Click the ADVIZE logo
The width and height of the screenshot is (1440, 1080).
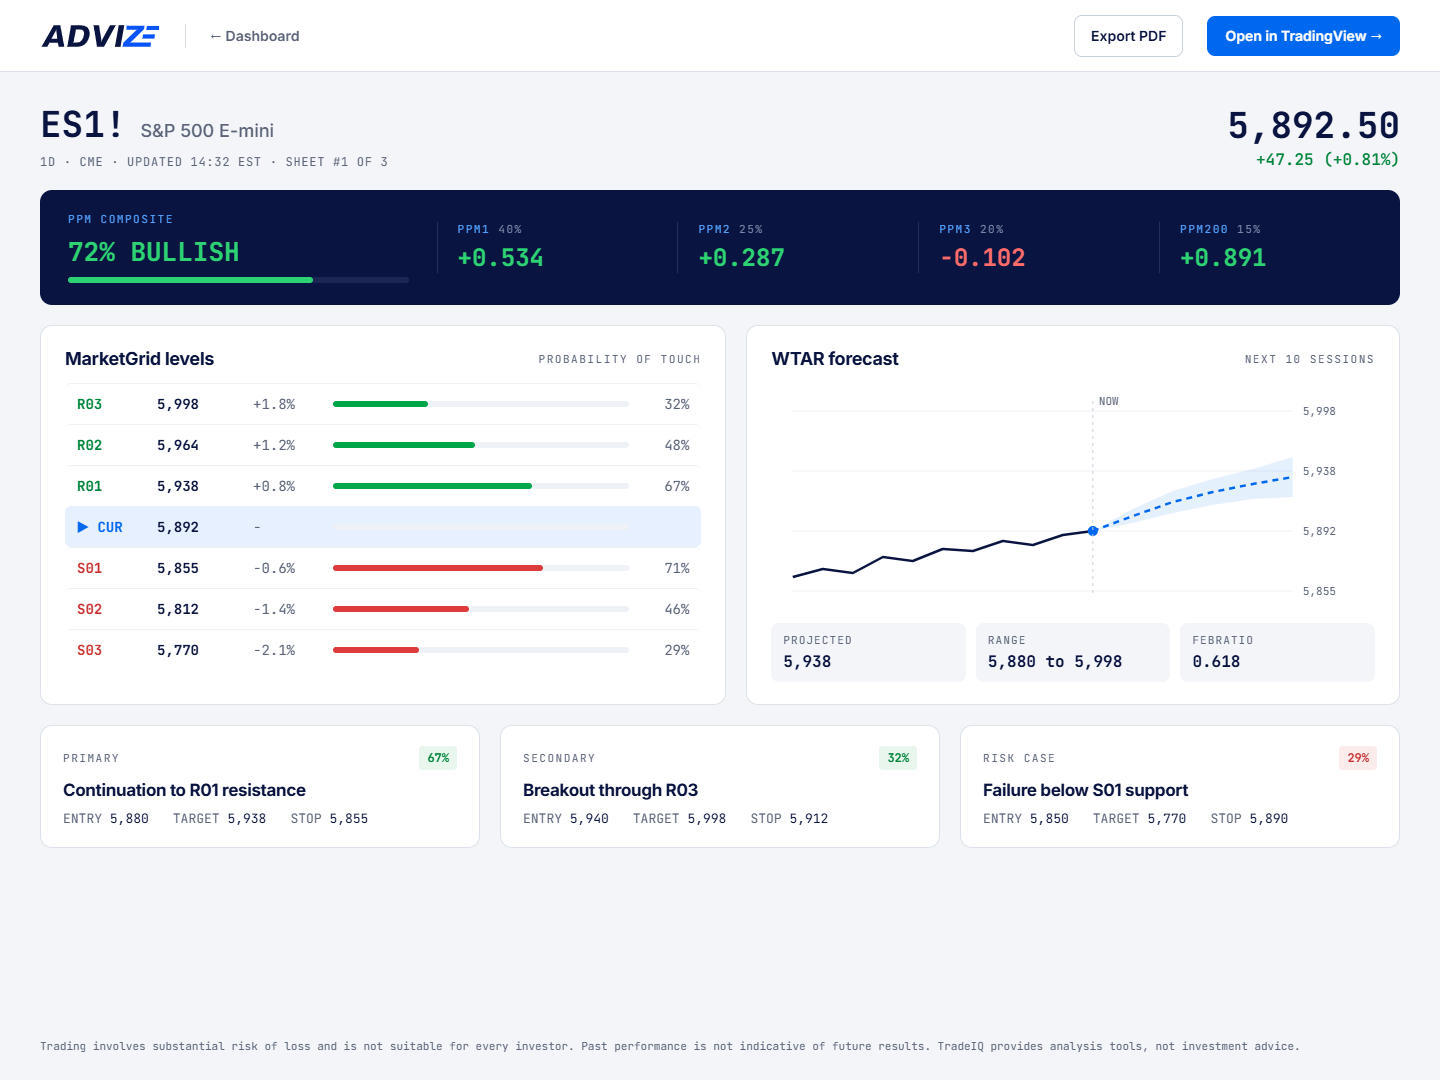tap(100, 36)
